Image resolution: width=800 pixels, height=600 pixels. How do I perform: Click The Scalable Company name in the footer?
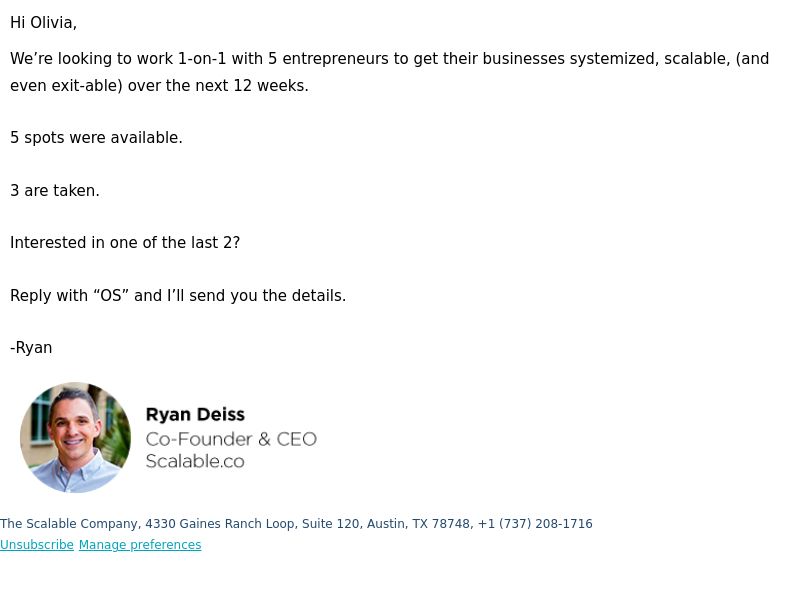point(68,524)
